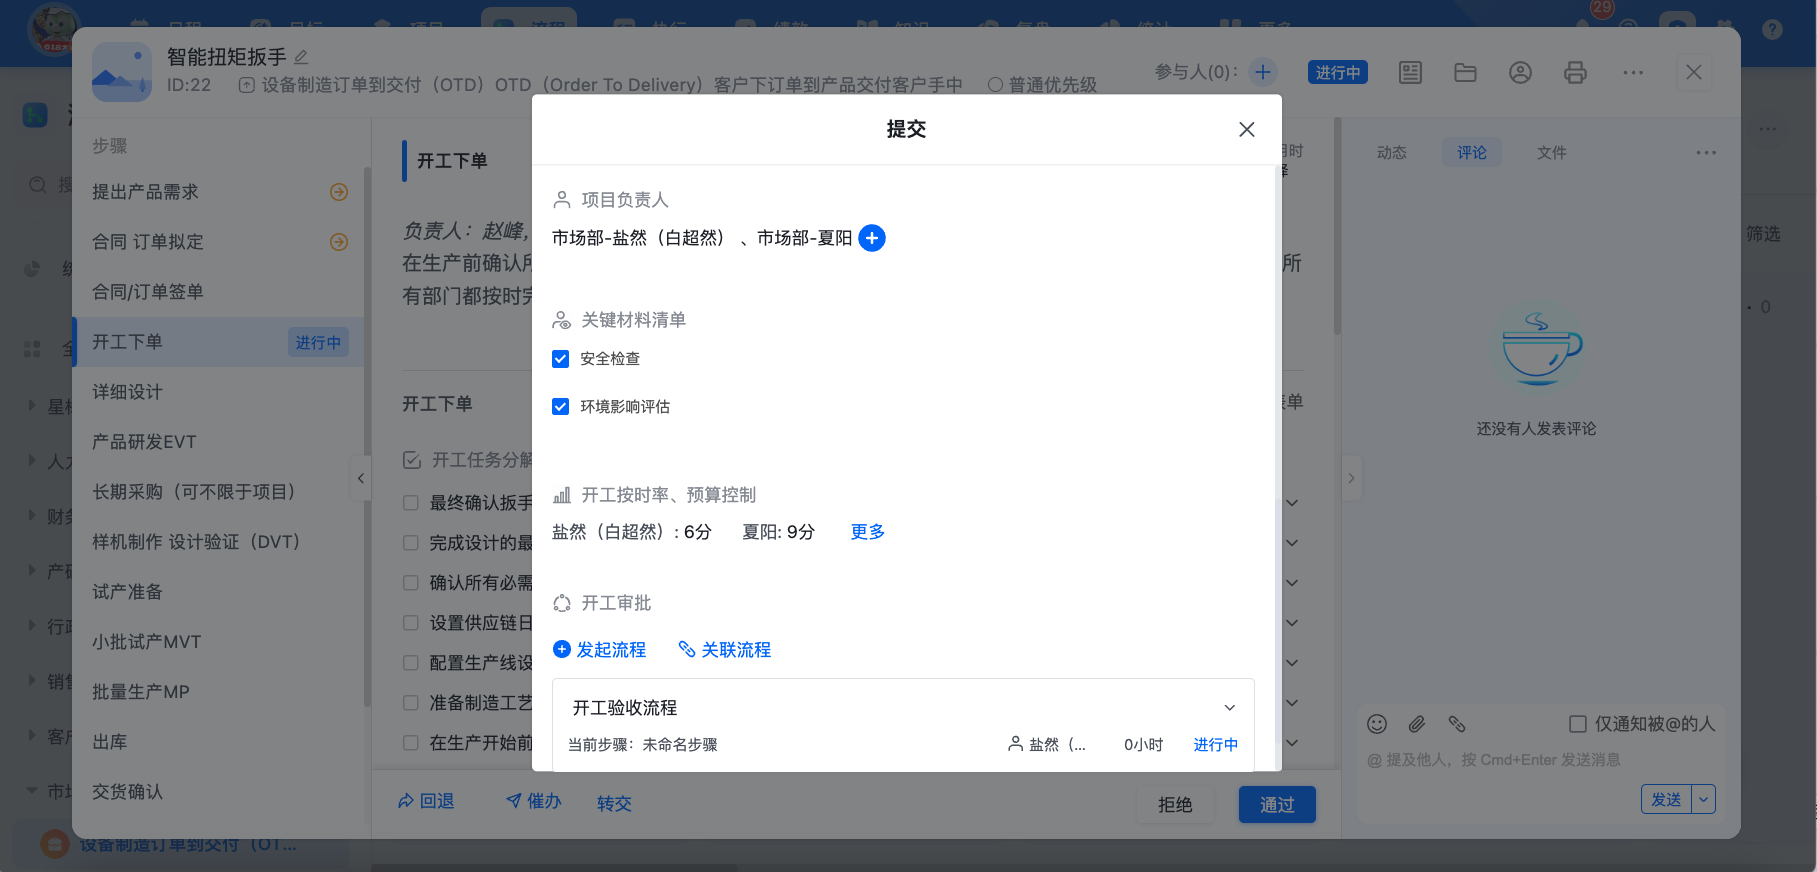
Task: Close the 提交 dialog
Action: tap(1246, 129)
